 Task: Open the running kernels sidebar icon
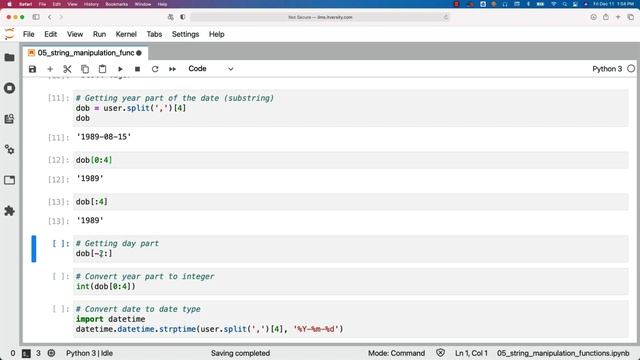pos(9,88)
